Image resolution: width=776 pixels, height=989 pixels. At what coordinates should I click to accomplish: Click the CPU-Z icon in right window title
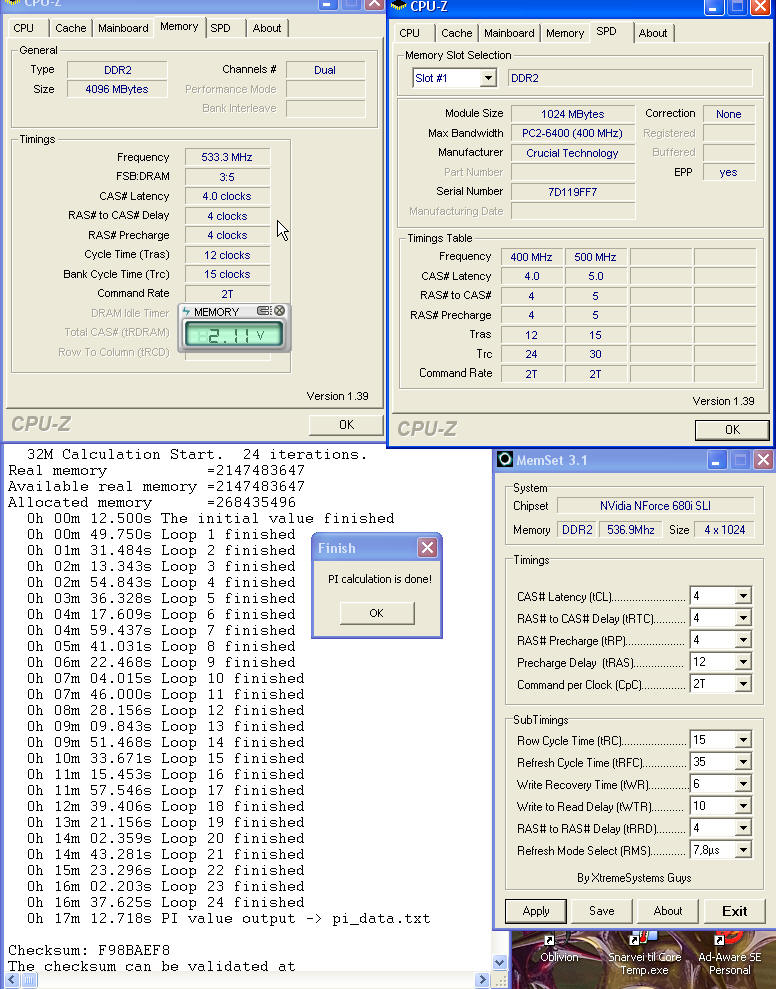tap(398, 6)
